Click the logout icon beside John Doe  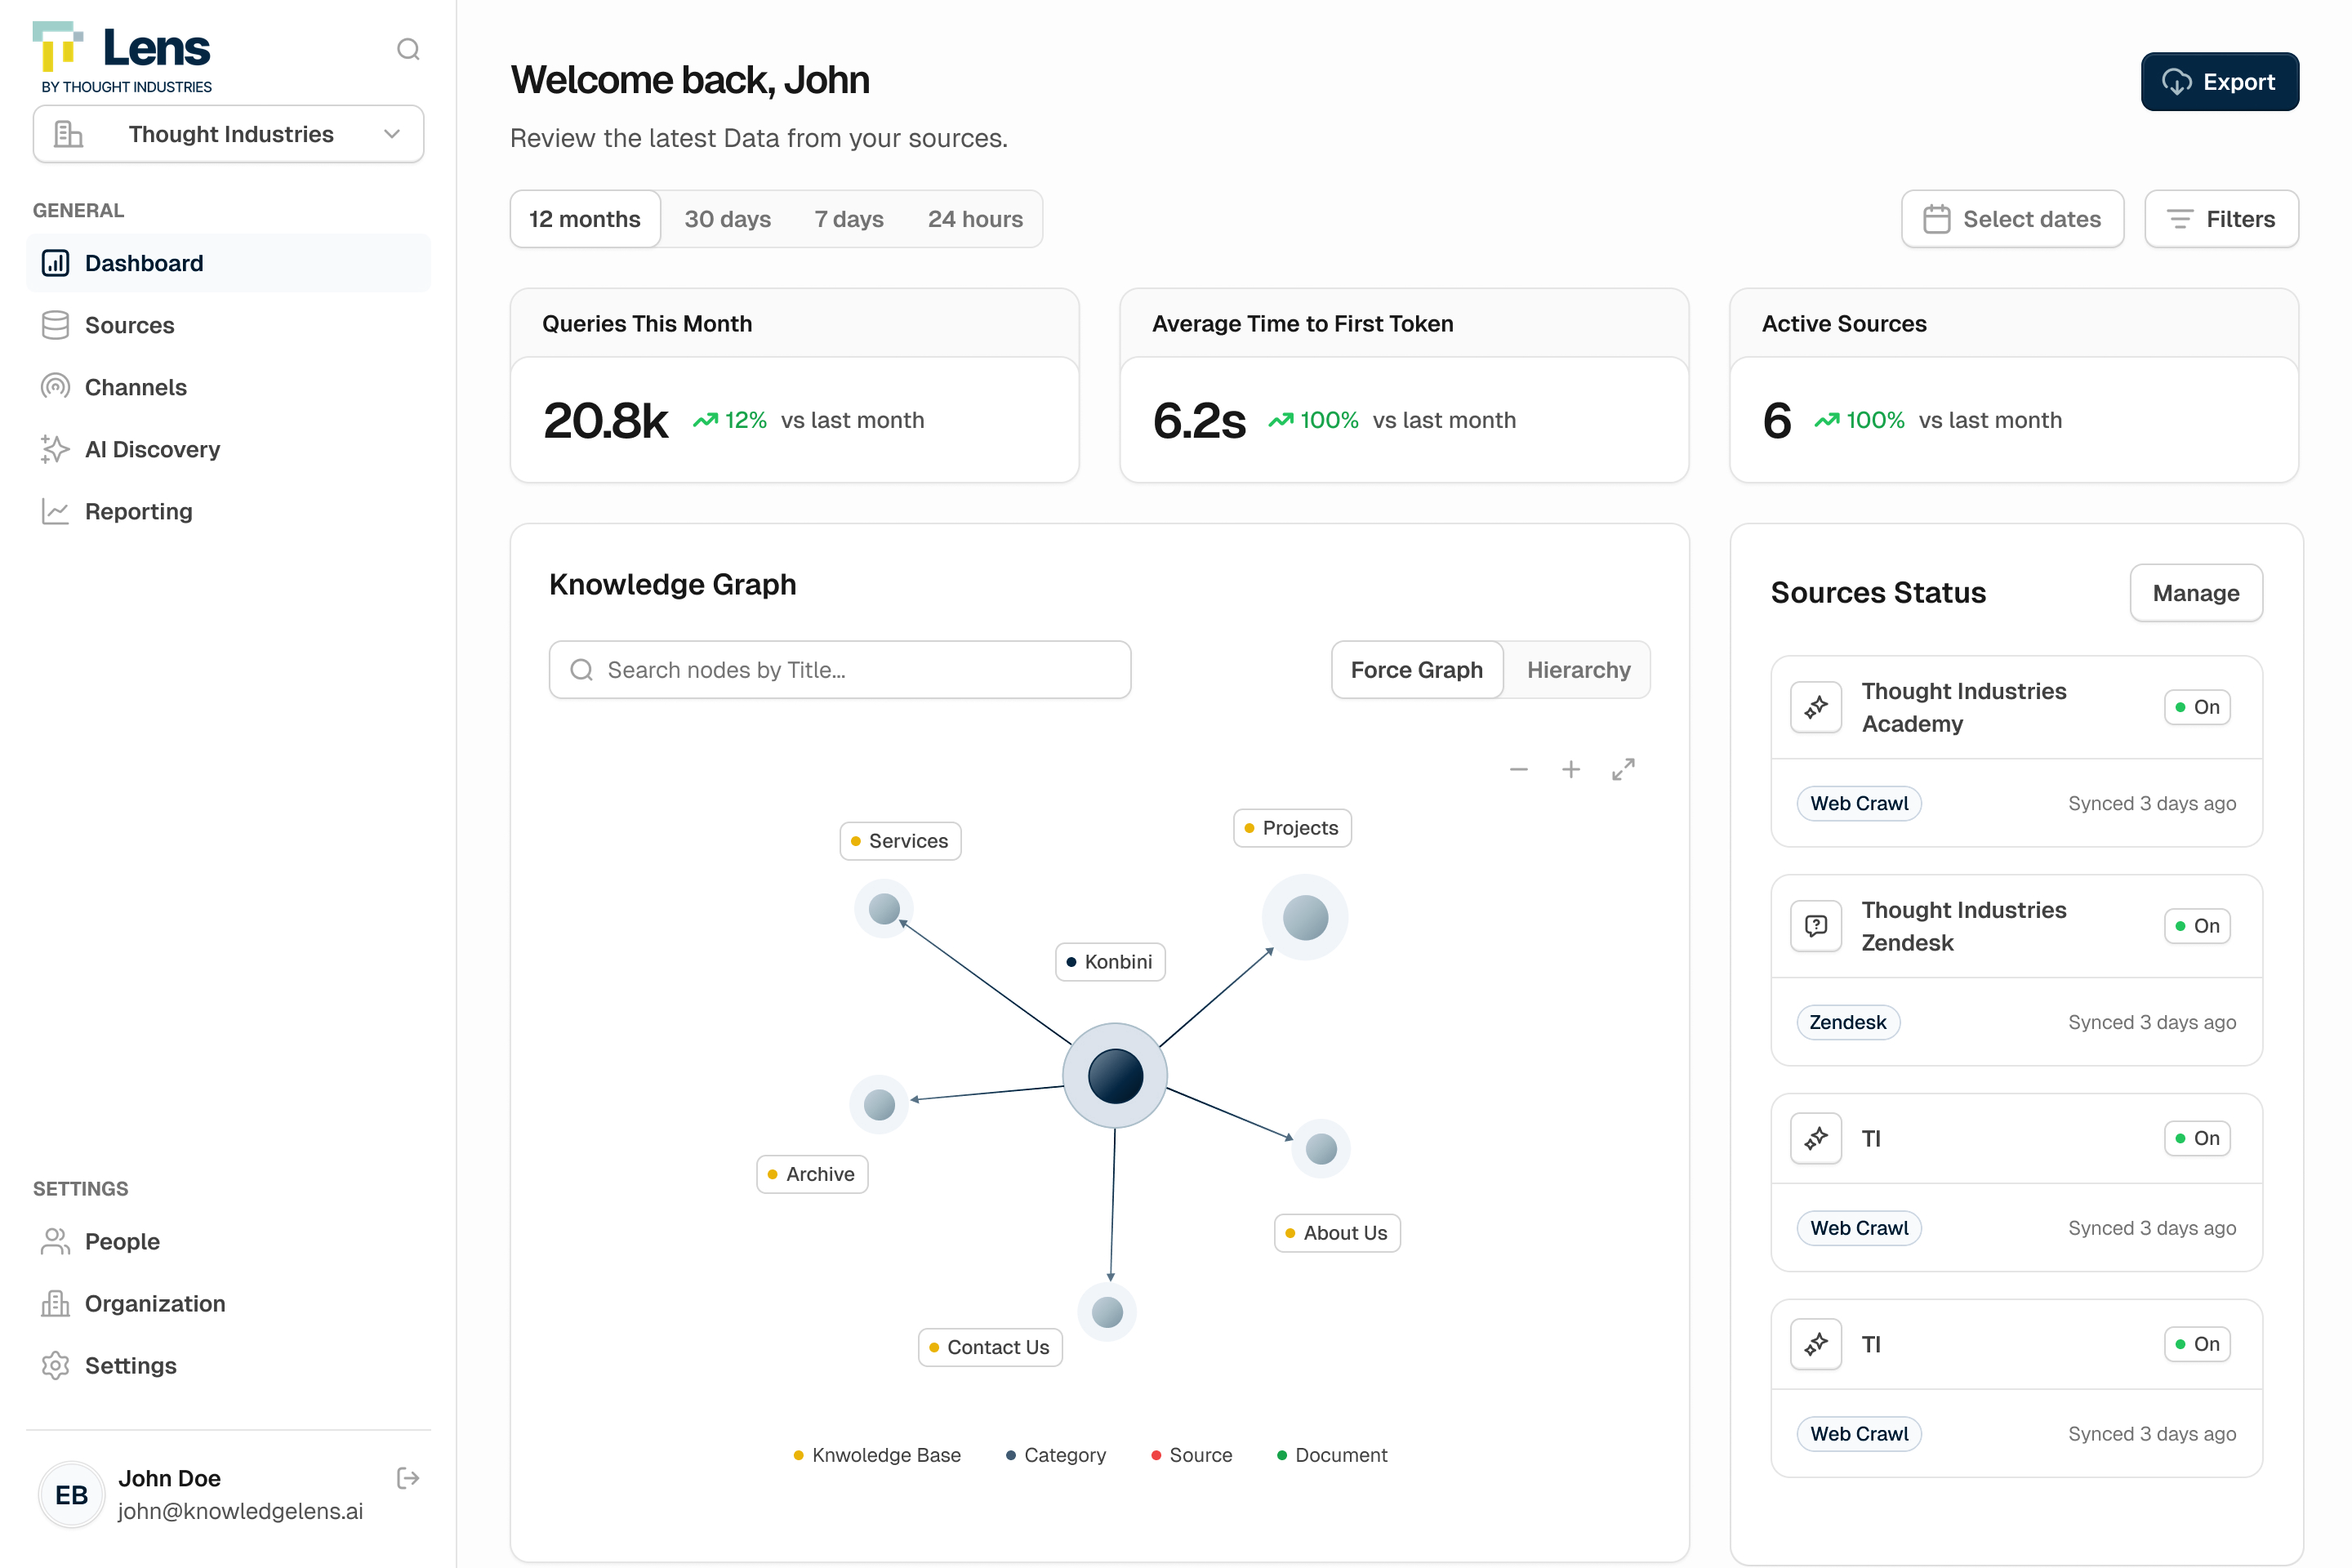tap(408, 1478)
